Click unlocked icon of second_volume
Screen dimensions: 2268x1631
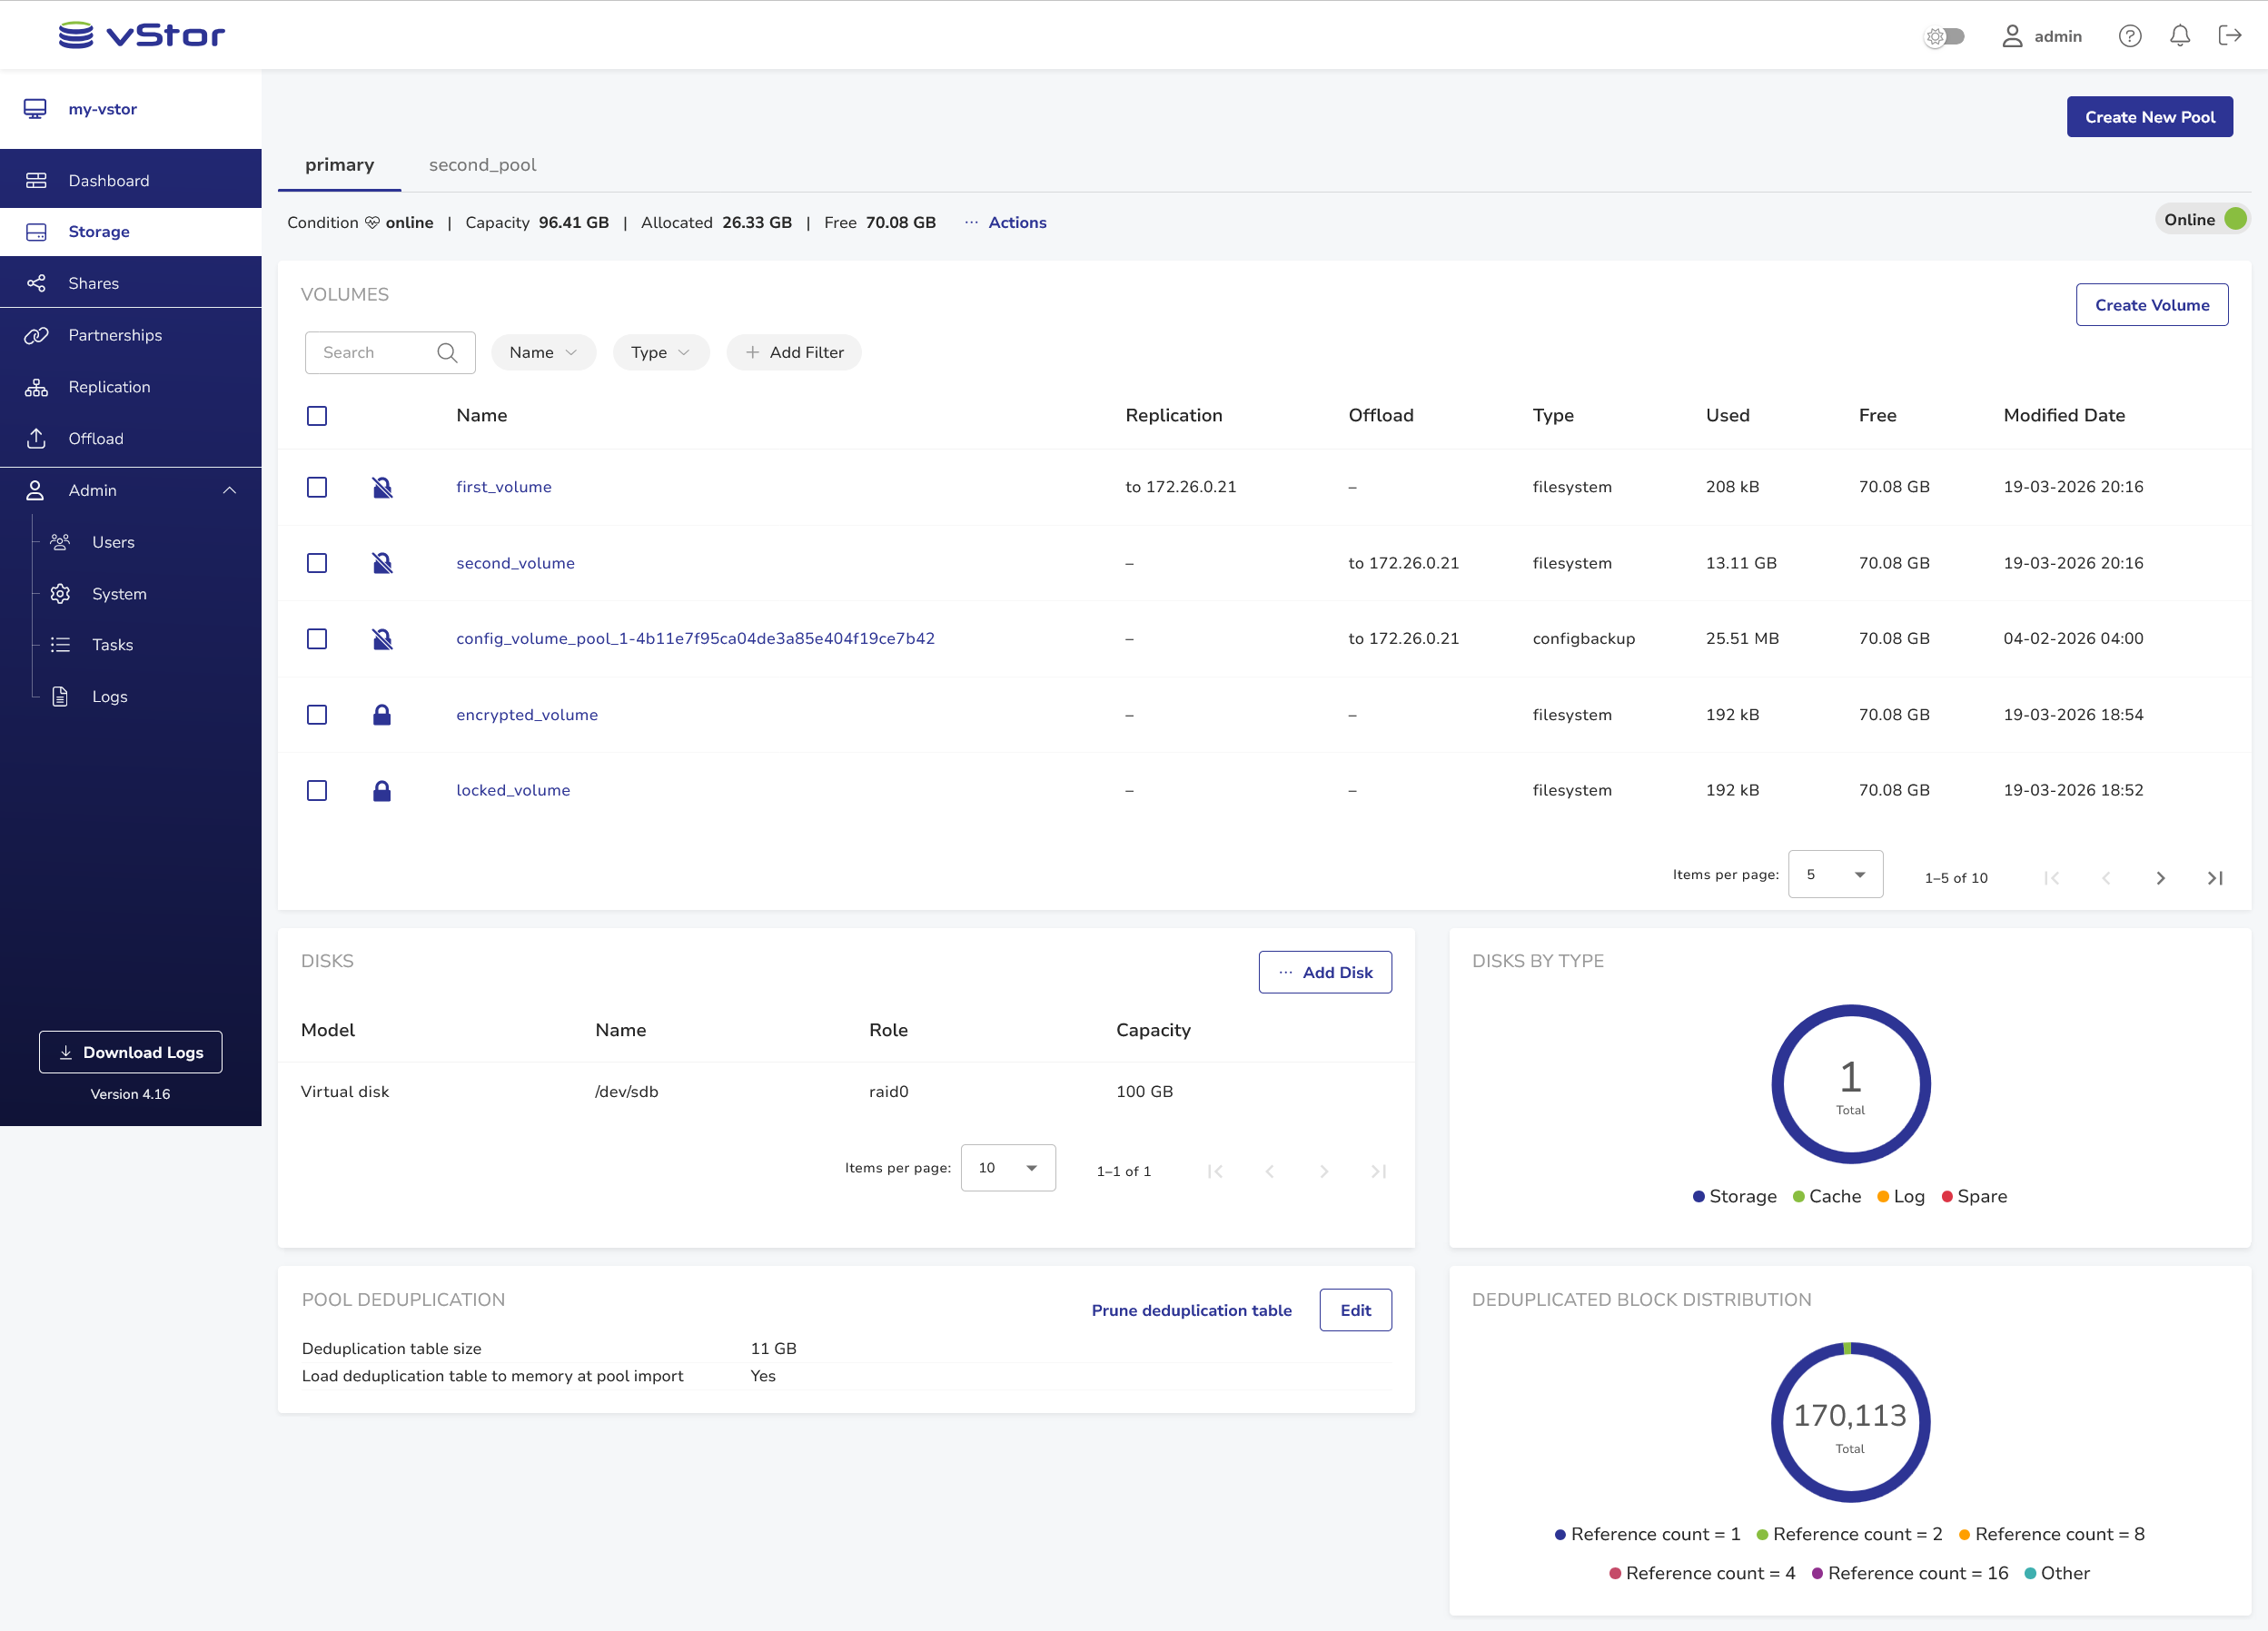pos(382,563)
